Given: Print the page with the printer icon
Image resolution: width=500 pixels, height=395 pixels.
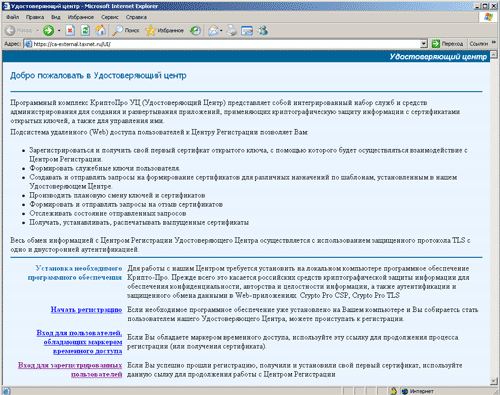Looking at the screenshot, I should pos(232,31).
